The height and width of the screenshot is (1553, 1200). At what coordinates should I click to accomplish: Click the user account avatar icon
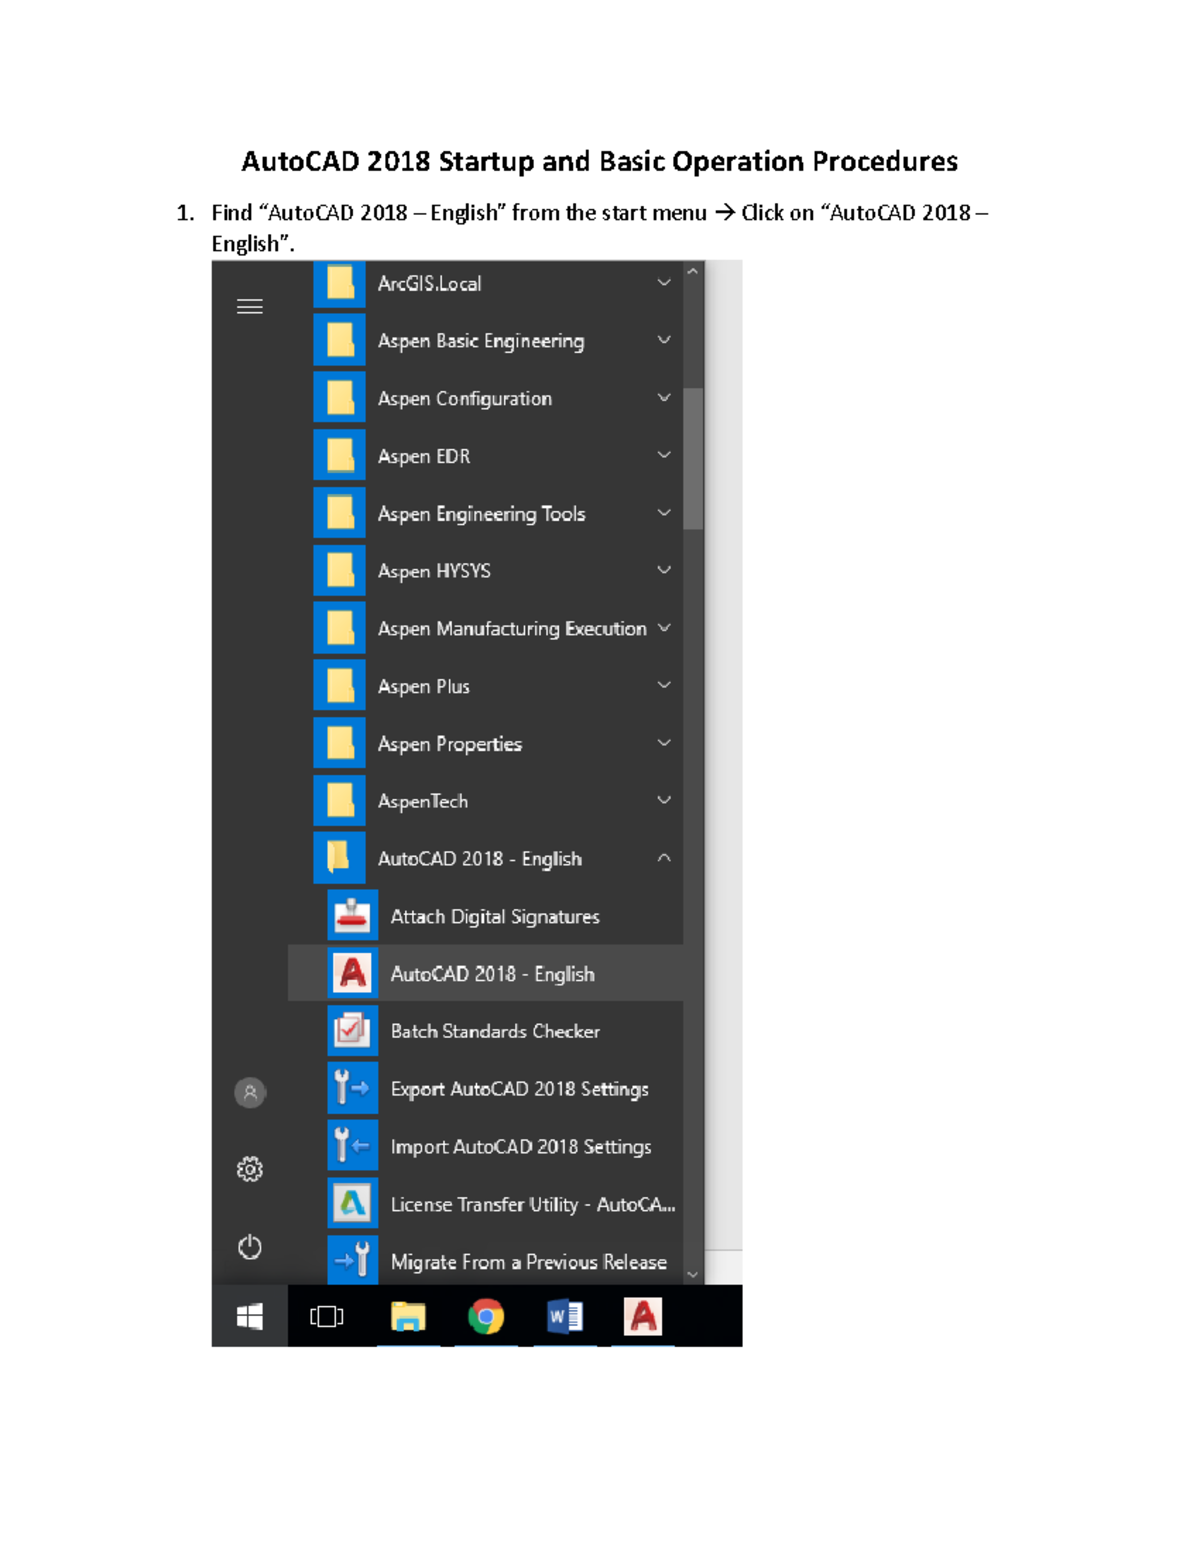[x=250, y=1092]
